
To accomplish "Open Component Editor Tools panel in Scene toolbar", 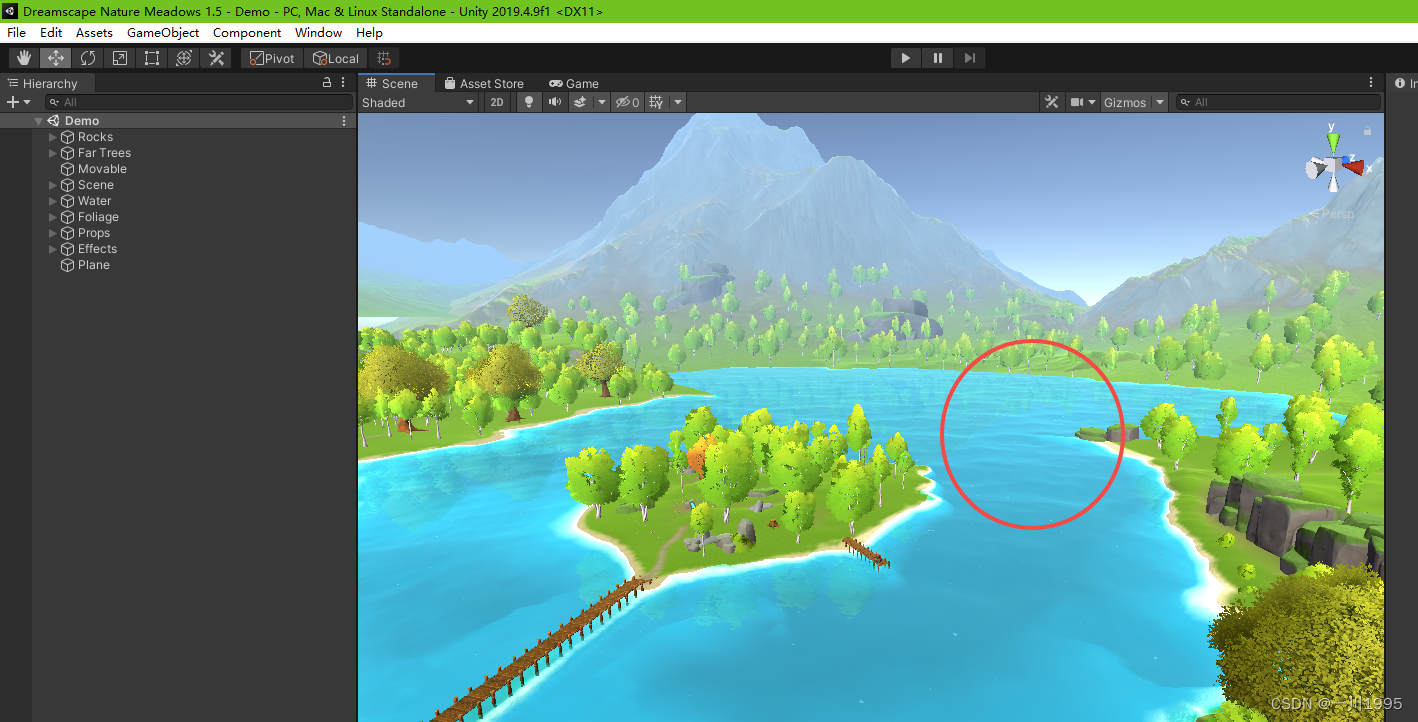I will point(1051,102).
